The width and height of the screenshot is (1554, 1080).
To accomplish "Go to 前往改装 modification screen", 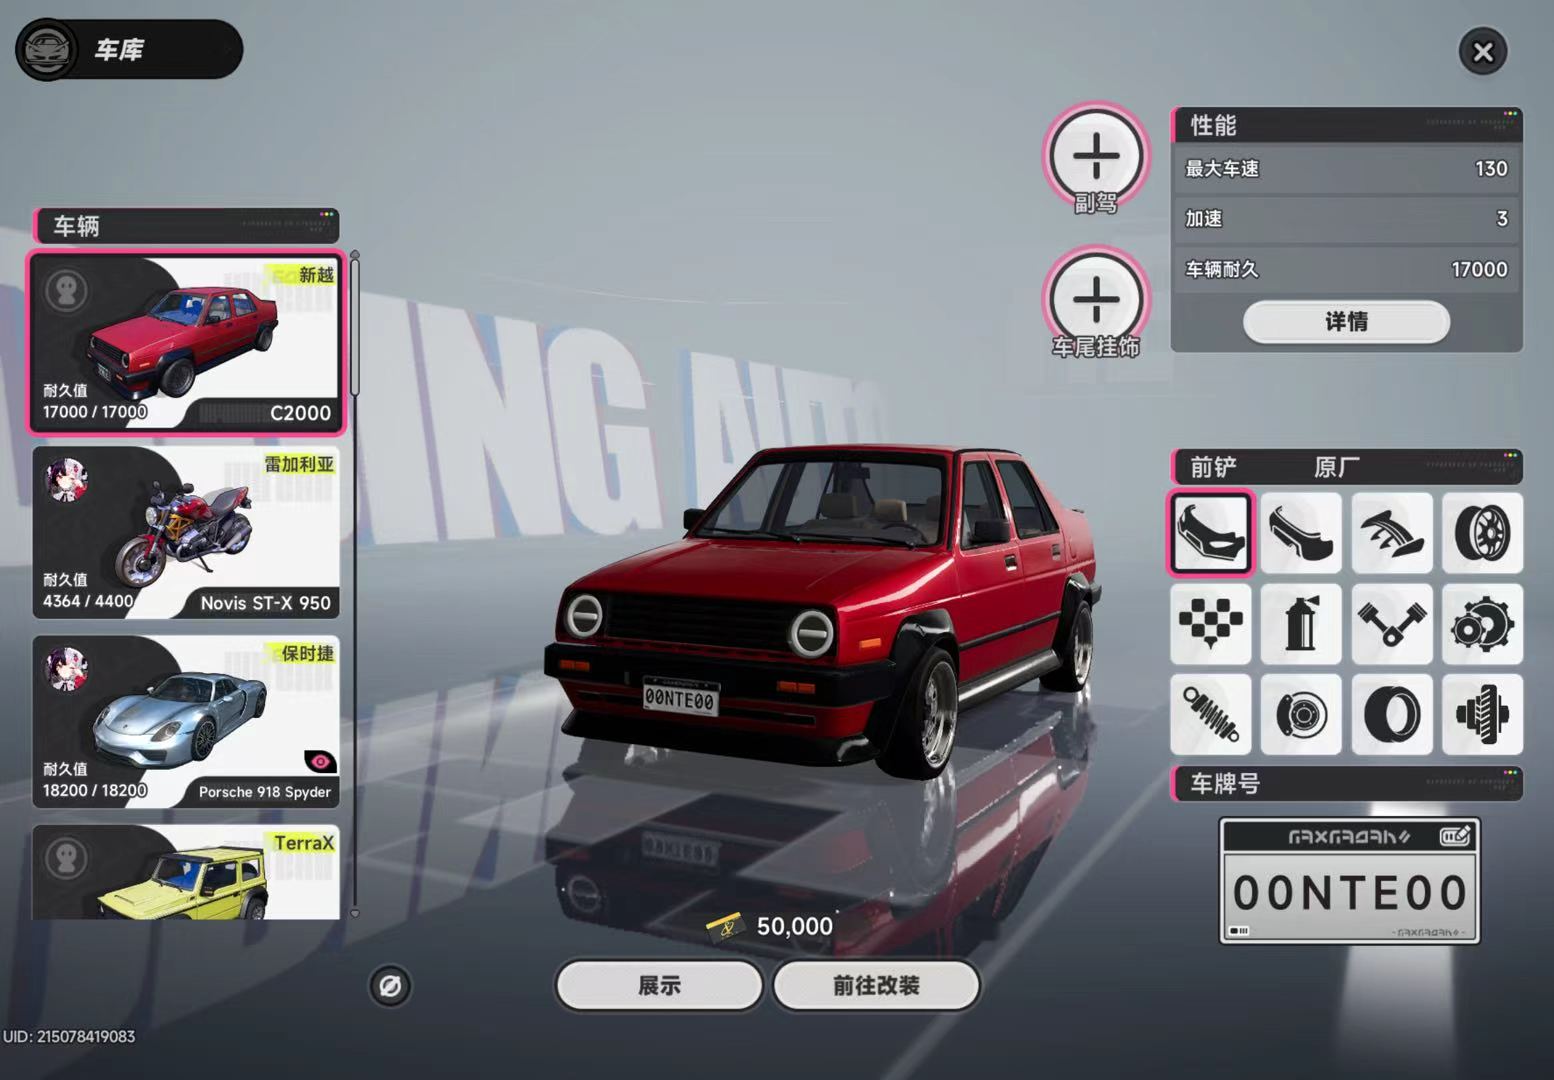I will 876,986.
